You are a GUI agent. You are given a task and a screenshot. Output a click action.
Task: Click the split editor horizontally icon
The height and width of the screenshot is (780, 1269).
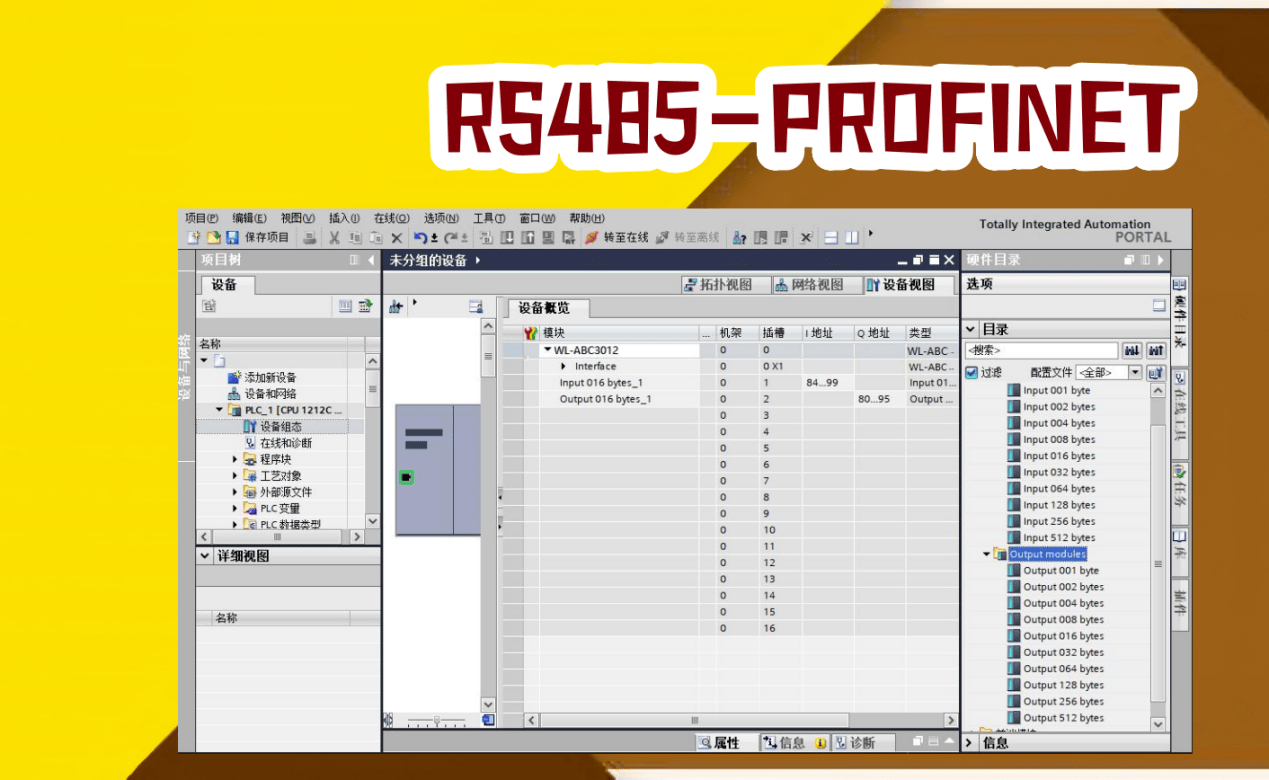pyautogui.click(x=830, y=238)
